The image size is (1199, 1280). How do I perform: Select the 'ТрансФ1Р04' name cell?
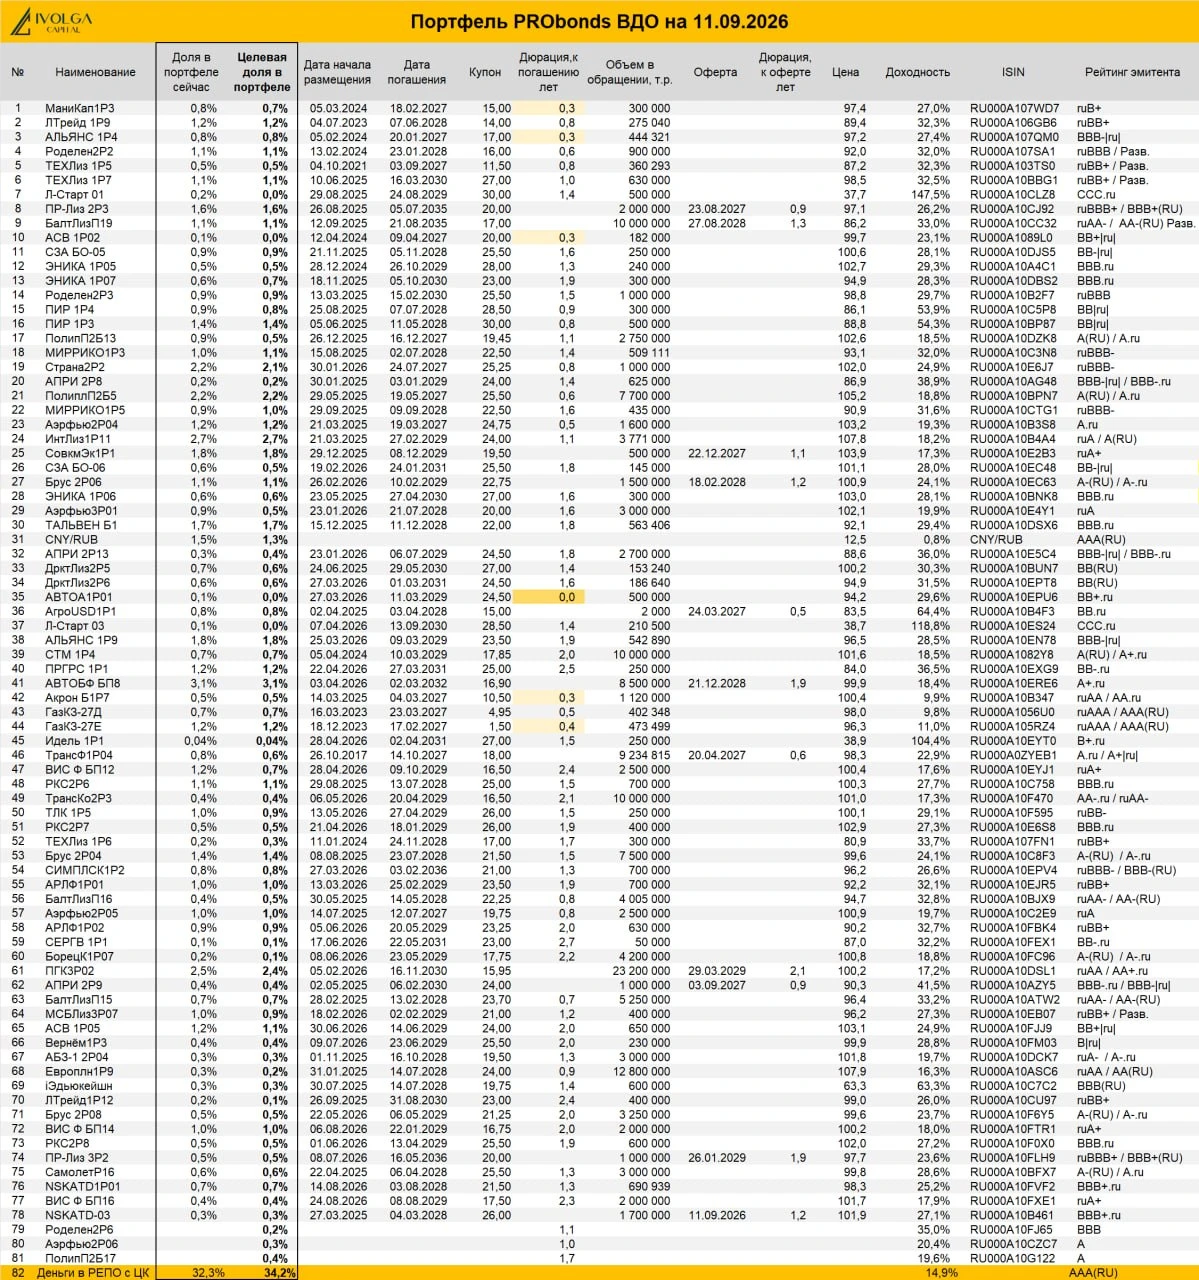[x=79, y=756]
